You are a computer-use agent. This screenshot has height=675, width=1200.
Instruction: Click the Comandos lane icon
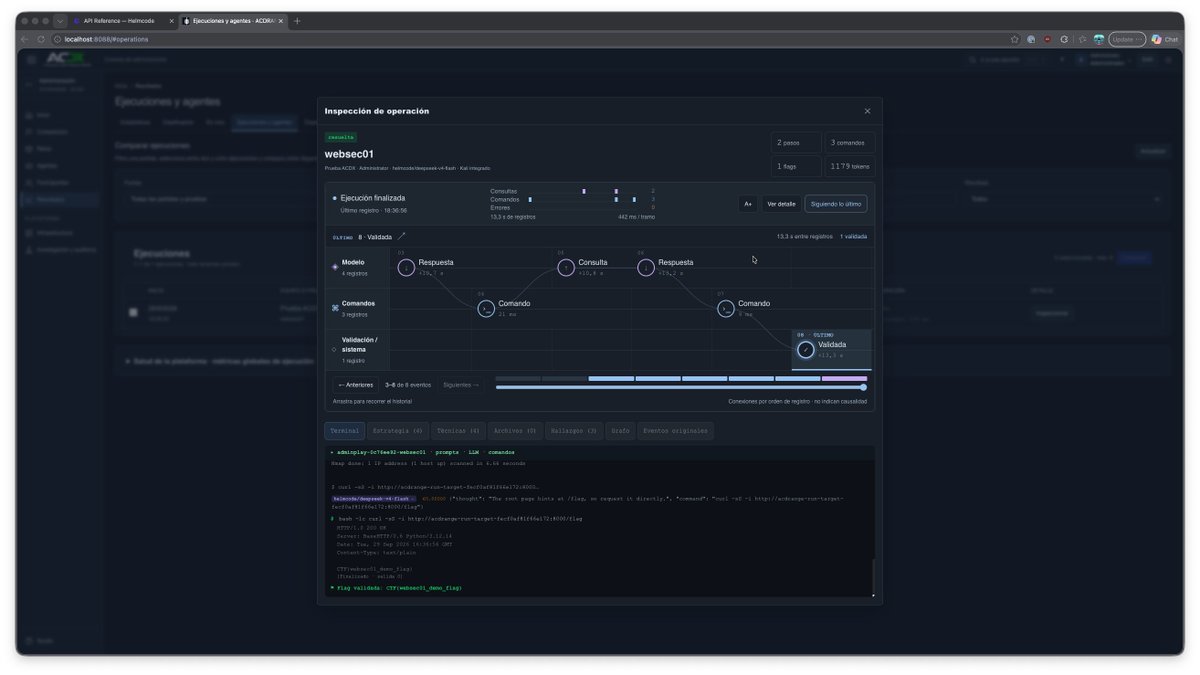tap(335, 308)
